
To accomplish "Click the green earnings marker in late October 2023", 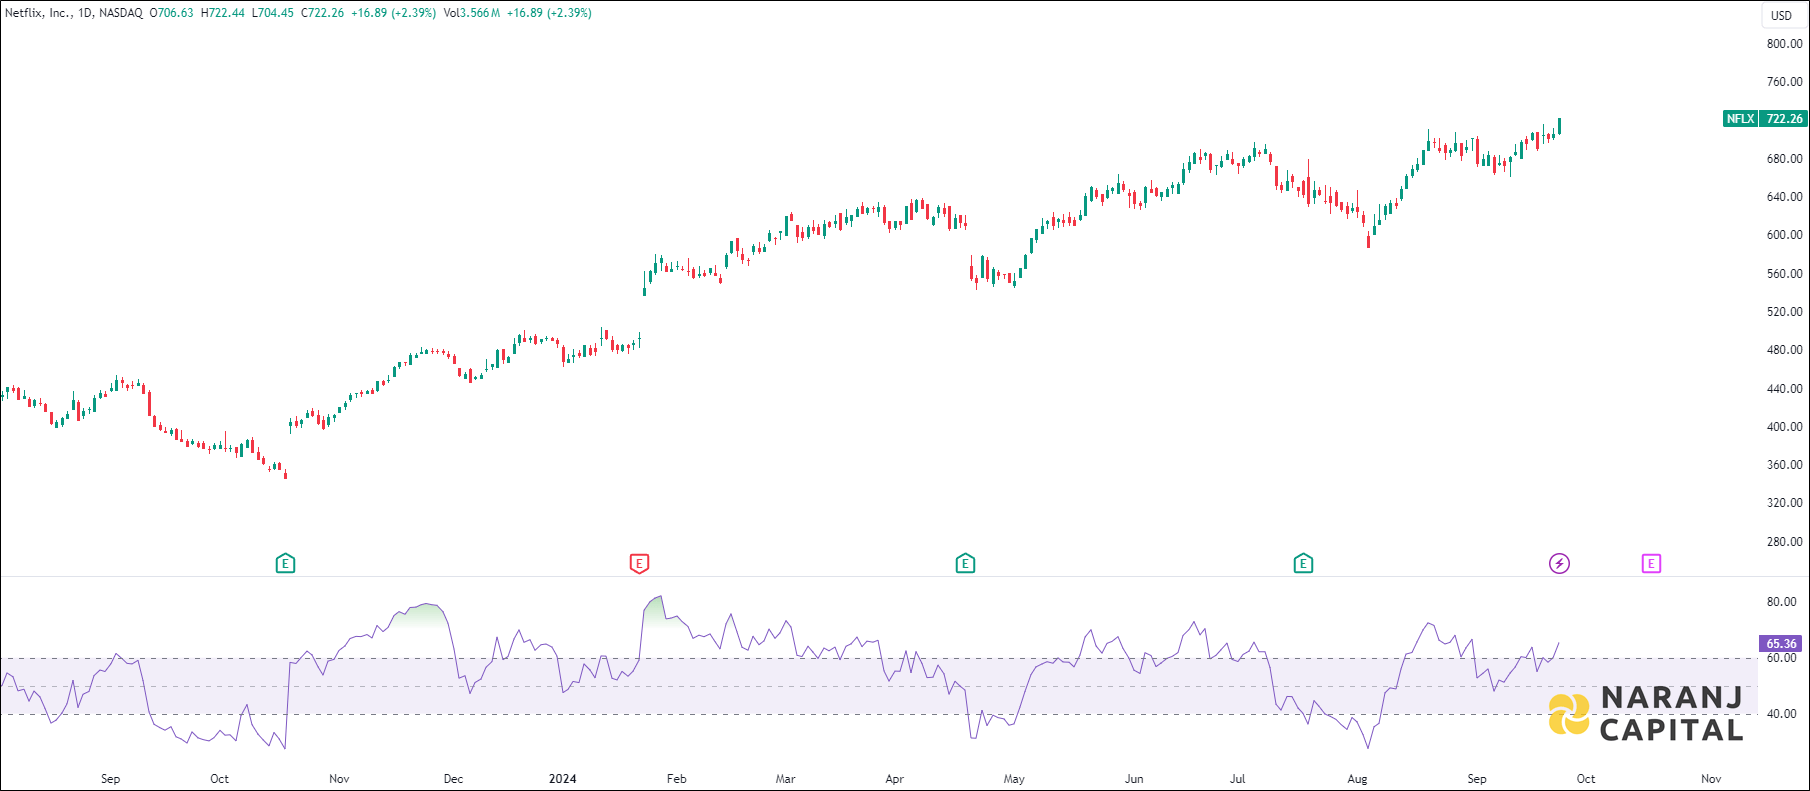I will (285, 564).
